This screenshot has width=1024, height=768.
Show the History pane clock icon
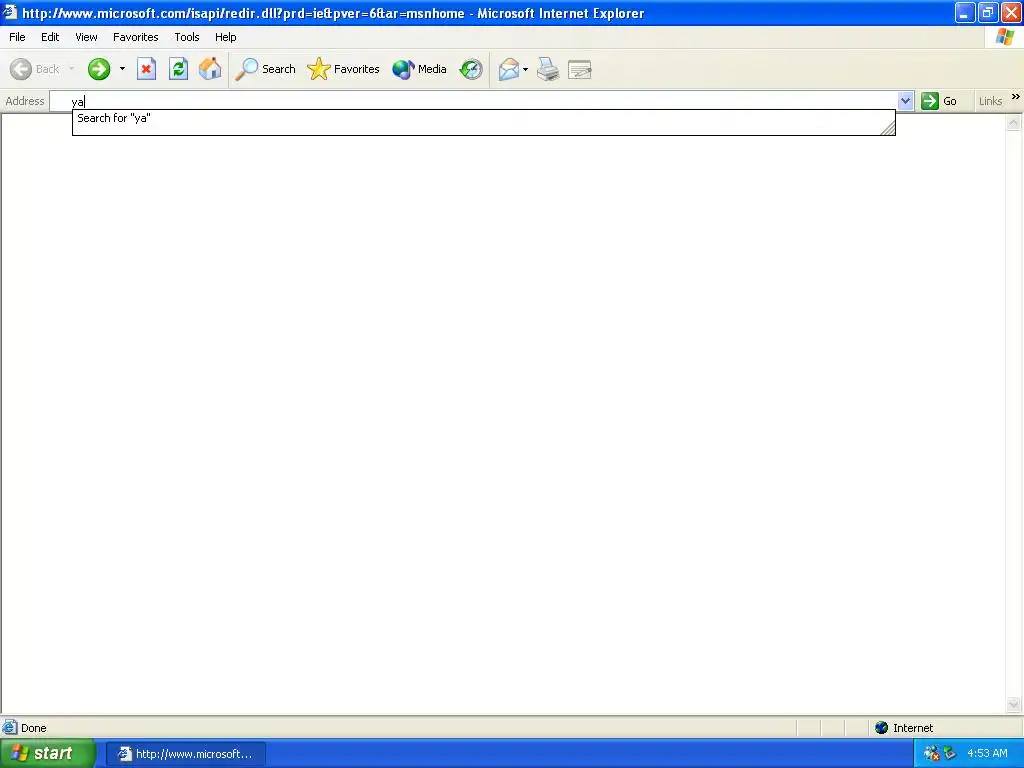point(471,69)
